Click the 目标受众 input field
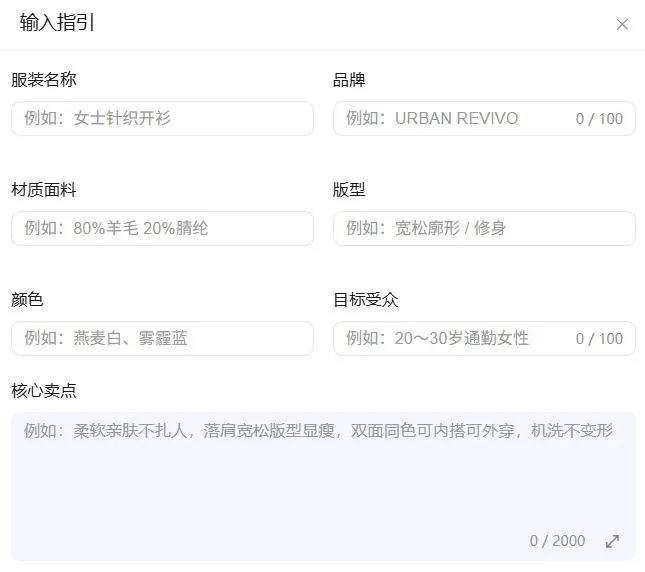This screenshot has width=645, height=572. tap(484, 338)
